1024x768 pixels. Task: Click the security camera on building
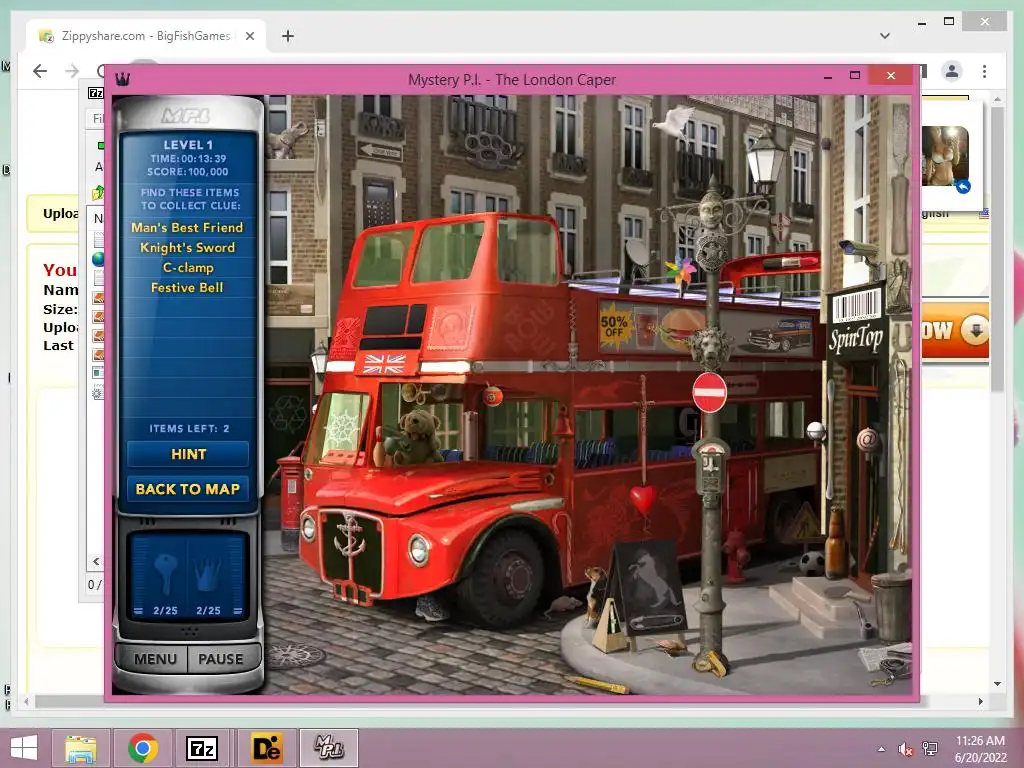tap(861, 249)
